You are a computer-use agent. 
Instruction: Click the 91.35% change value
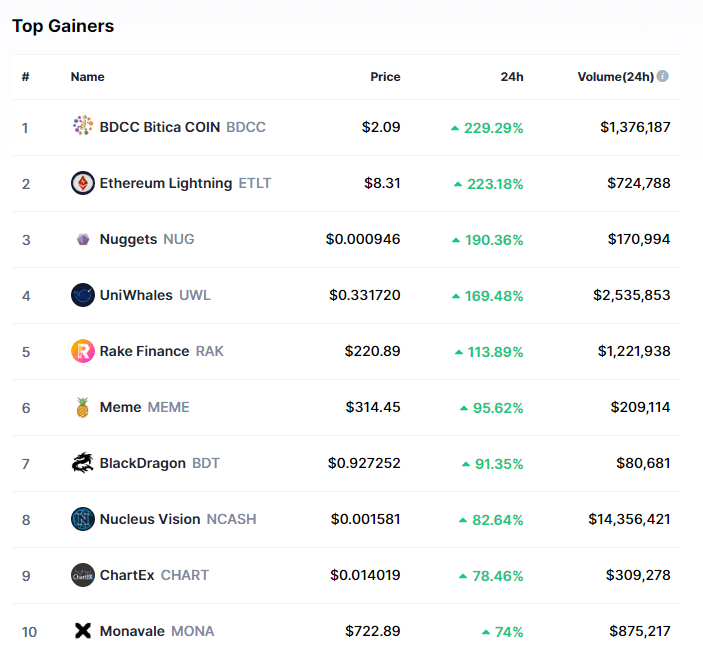(499, 464)
